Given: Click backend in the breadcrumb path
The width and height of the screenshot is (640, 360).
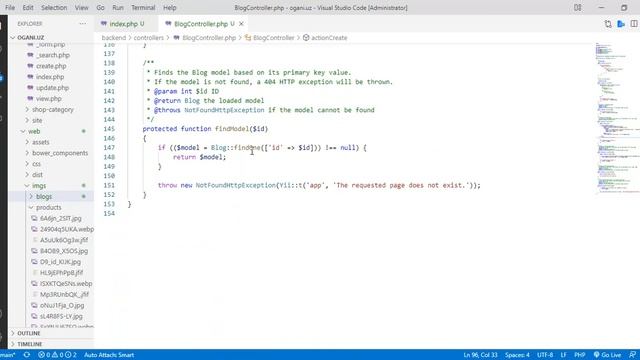Looking at the screenshot, I should click(x=113, y=38).
